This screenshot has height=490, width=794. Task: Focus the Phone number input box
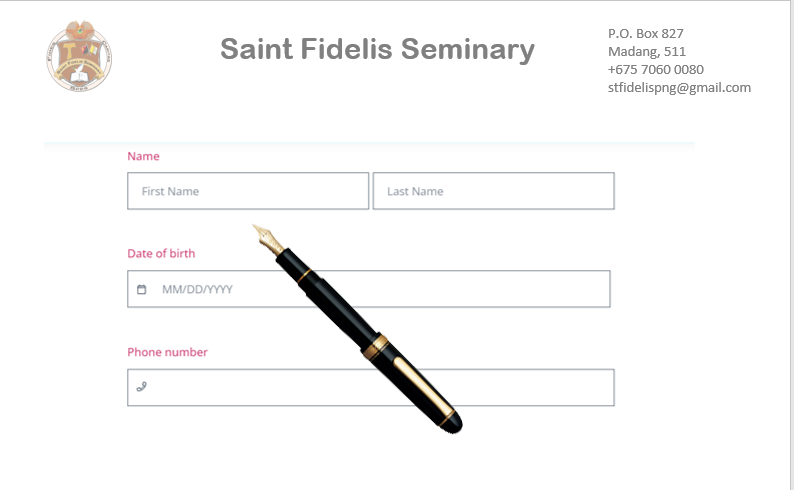coord(250,387)
